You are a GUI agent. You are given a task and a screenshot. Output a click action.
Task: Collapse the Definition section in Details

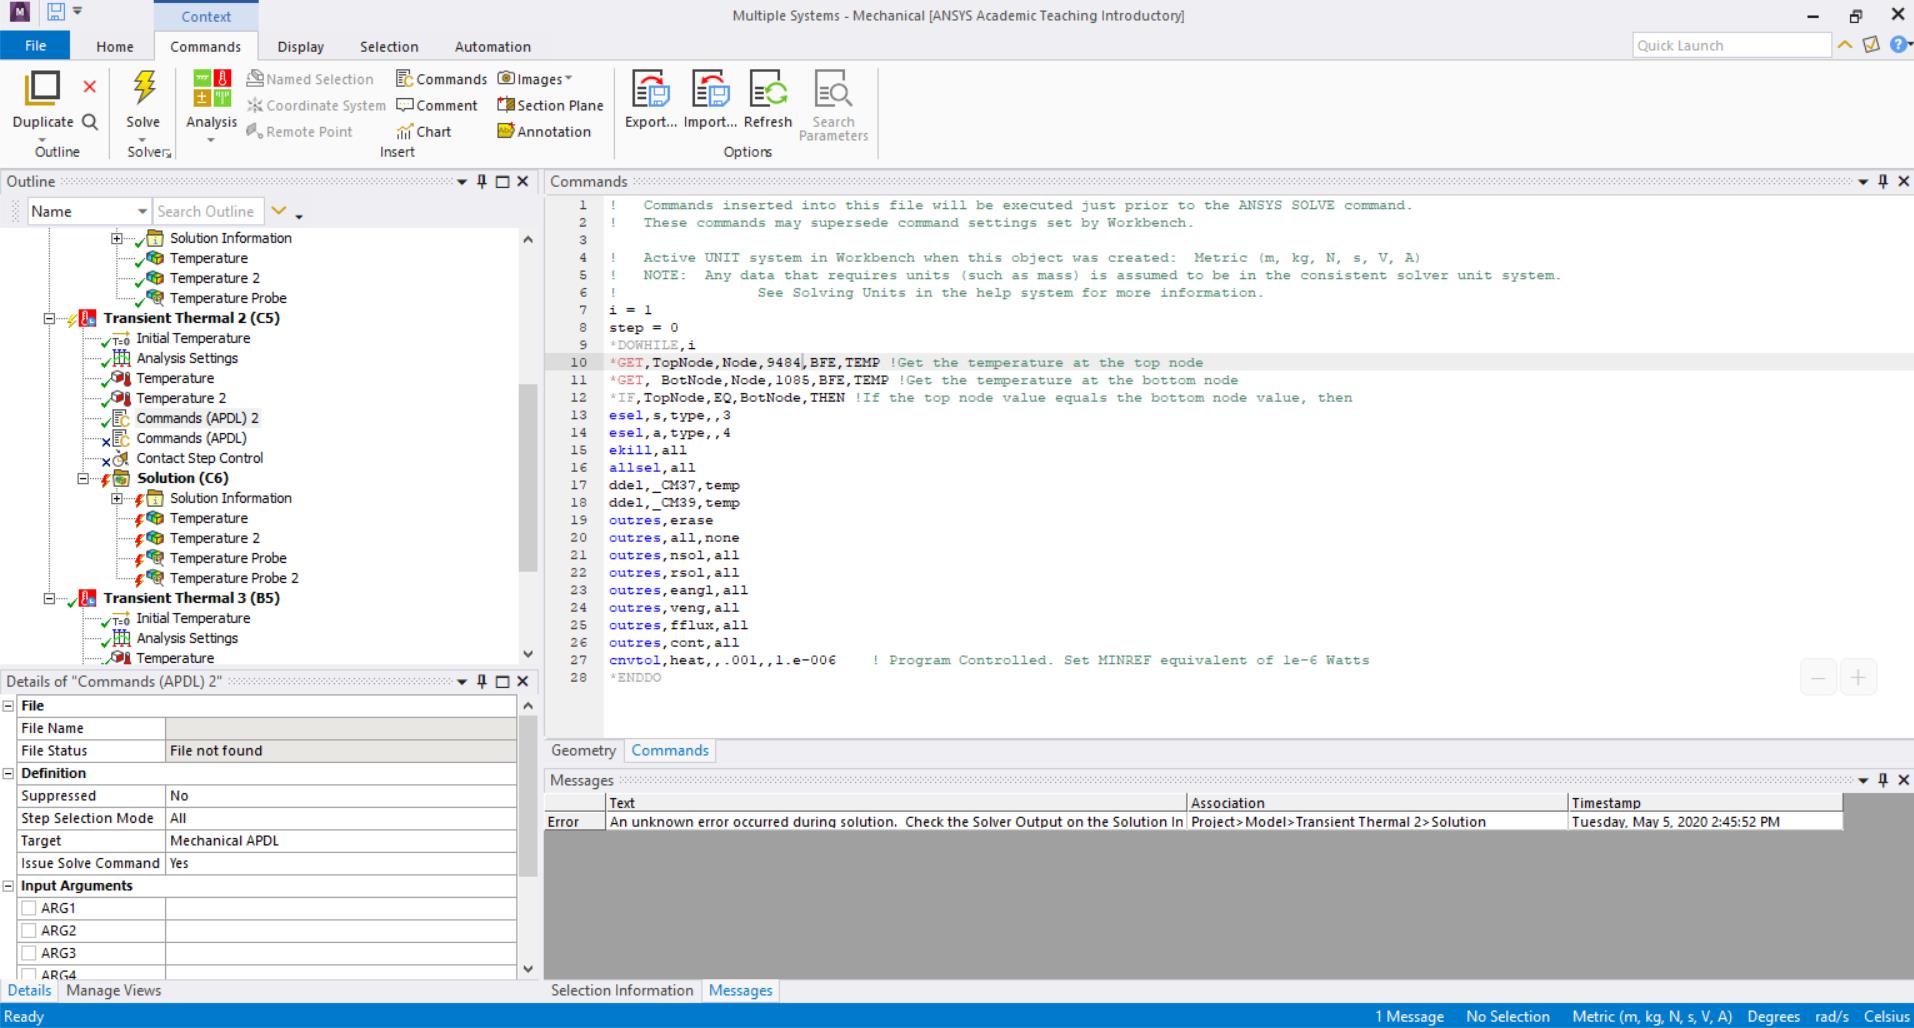point(8,773)
